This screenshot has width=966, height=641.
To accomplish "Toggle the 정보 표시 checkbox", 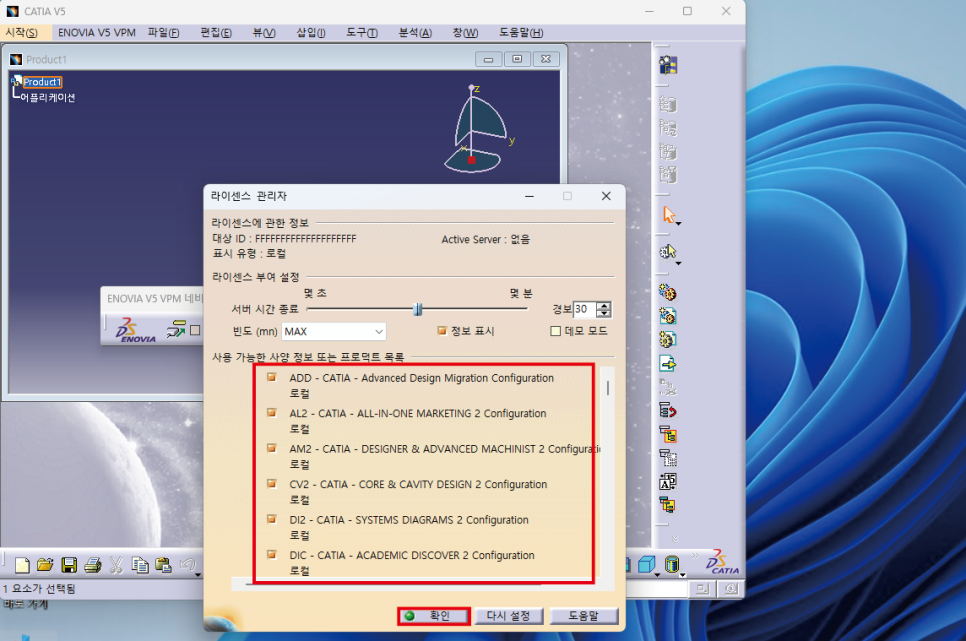I will click(x=441, y=331).
